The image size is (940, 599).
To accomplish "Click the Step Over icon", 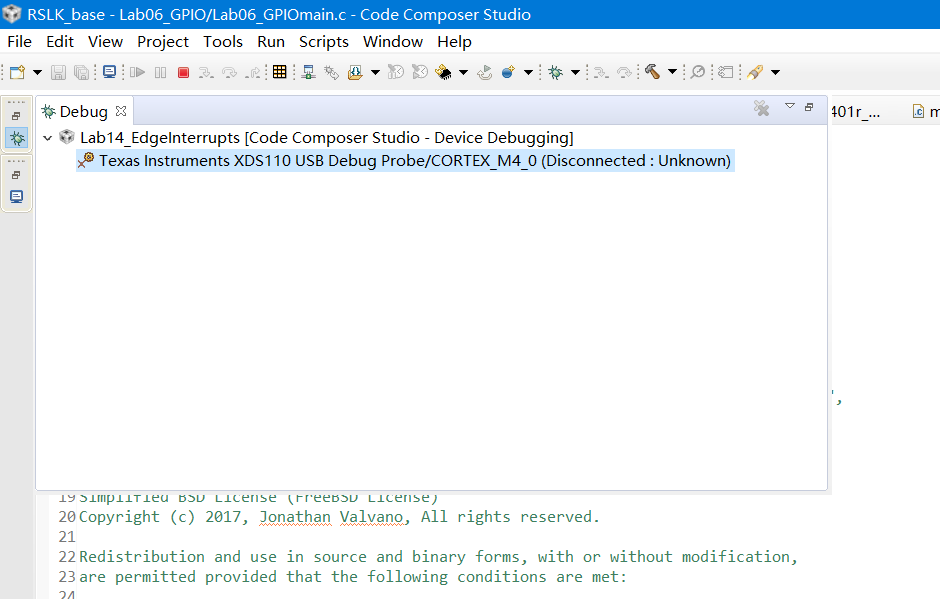I will pos(229,73).
